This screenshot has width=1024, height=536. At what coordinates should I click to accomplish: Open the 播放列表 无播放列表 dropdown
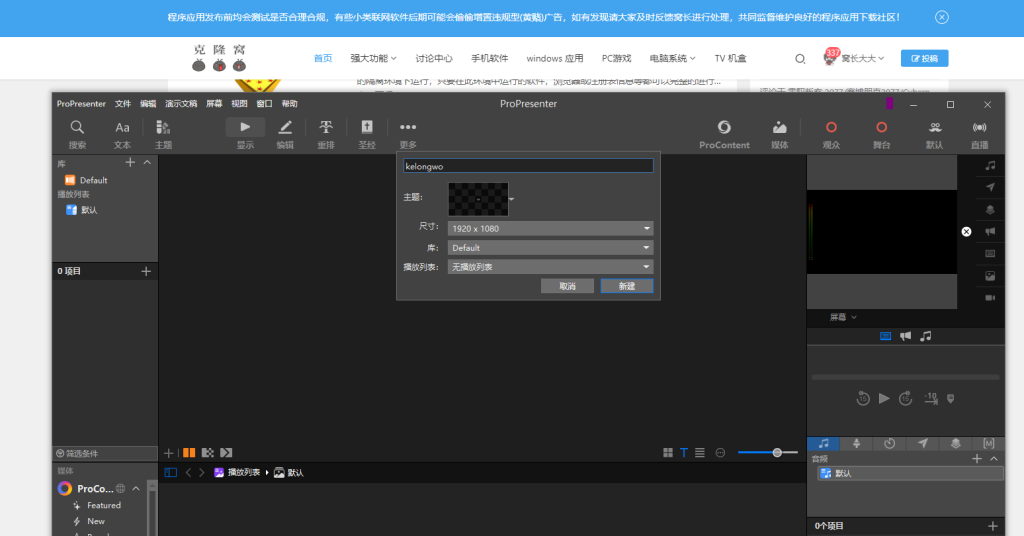(x=550, y=266)
